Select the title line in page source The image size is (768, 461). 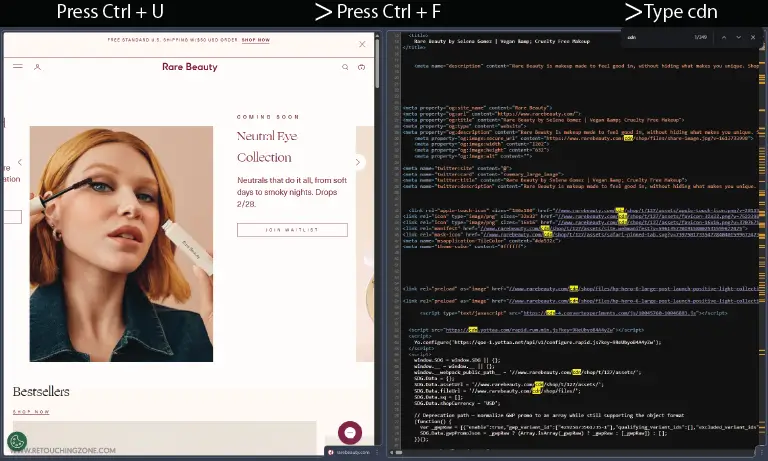[502, 42]
